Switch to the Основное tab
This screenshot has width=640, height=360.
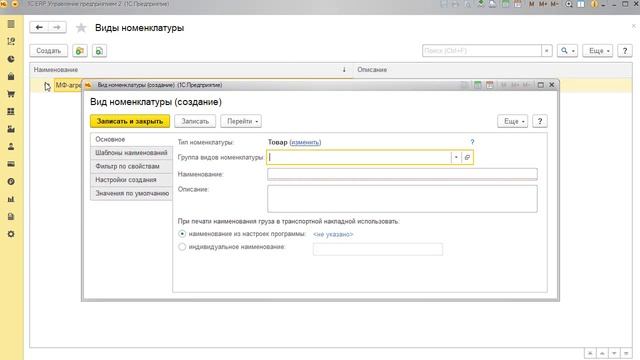point(131,139)
